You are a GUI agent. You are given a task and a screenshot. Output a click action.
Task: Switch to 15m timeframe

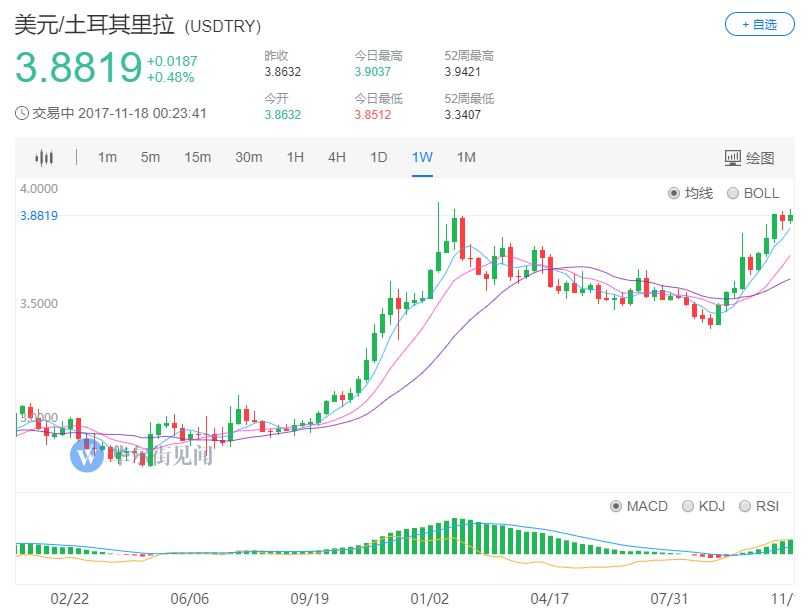point(198,157)
